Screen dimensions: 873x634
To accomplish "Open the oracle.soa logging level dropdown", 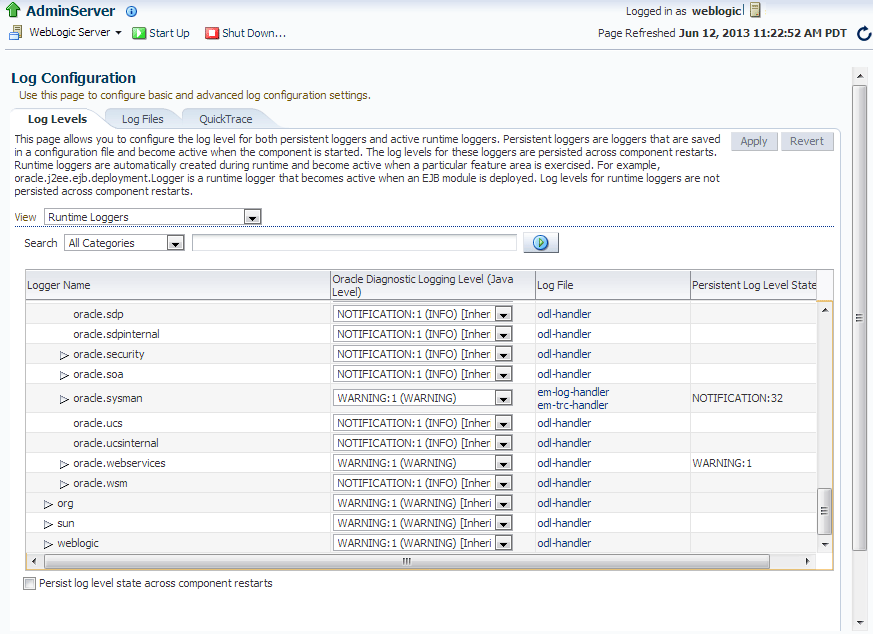I will (x=503, y=373).
